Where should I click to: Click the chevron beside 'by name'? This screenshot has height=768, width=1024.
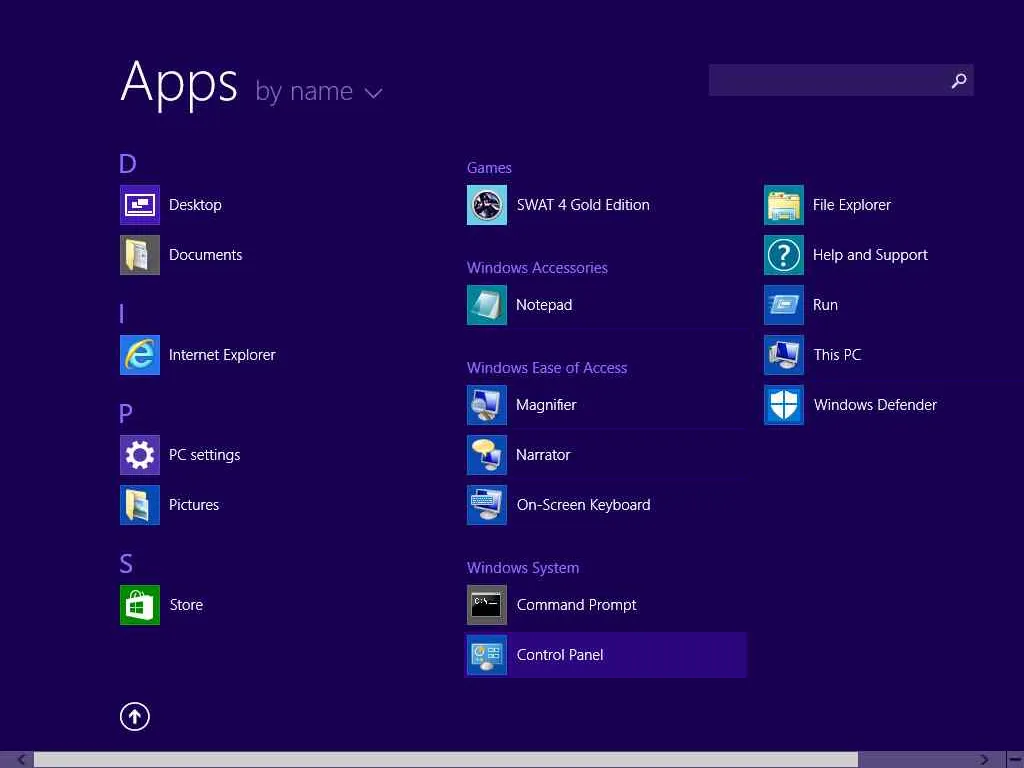pos(373,93)
